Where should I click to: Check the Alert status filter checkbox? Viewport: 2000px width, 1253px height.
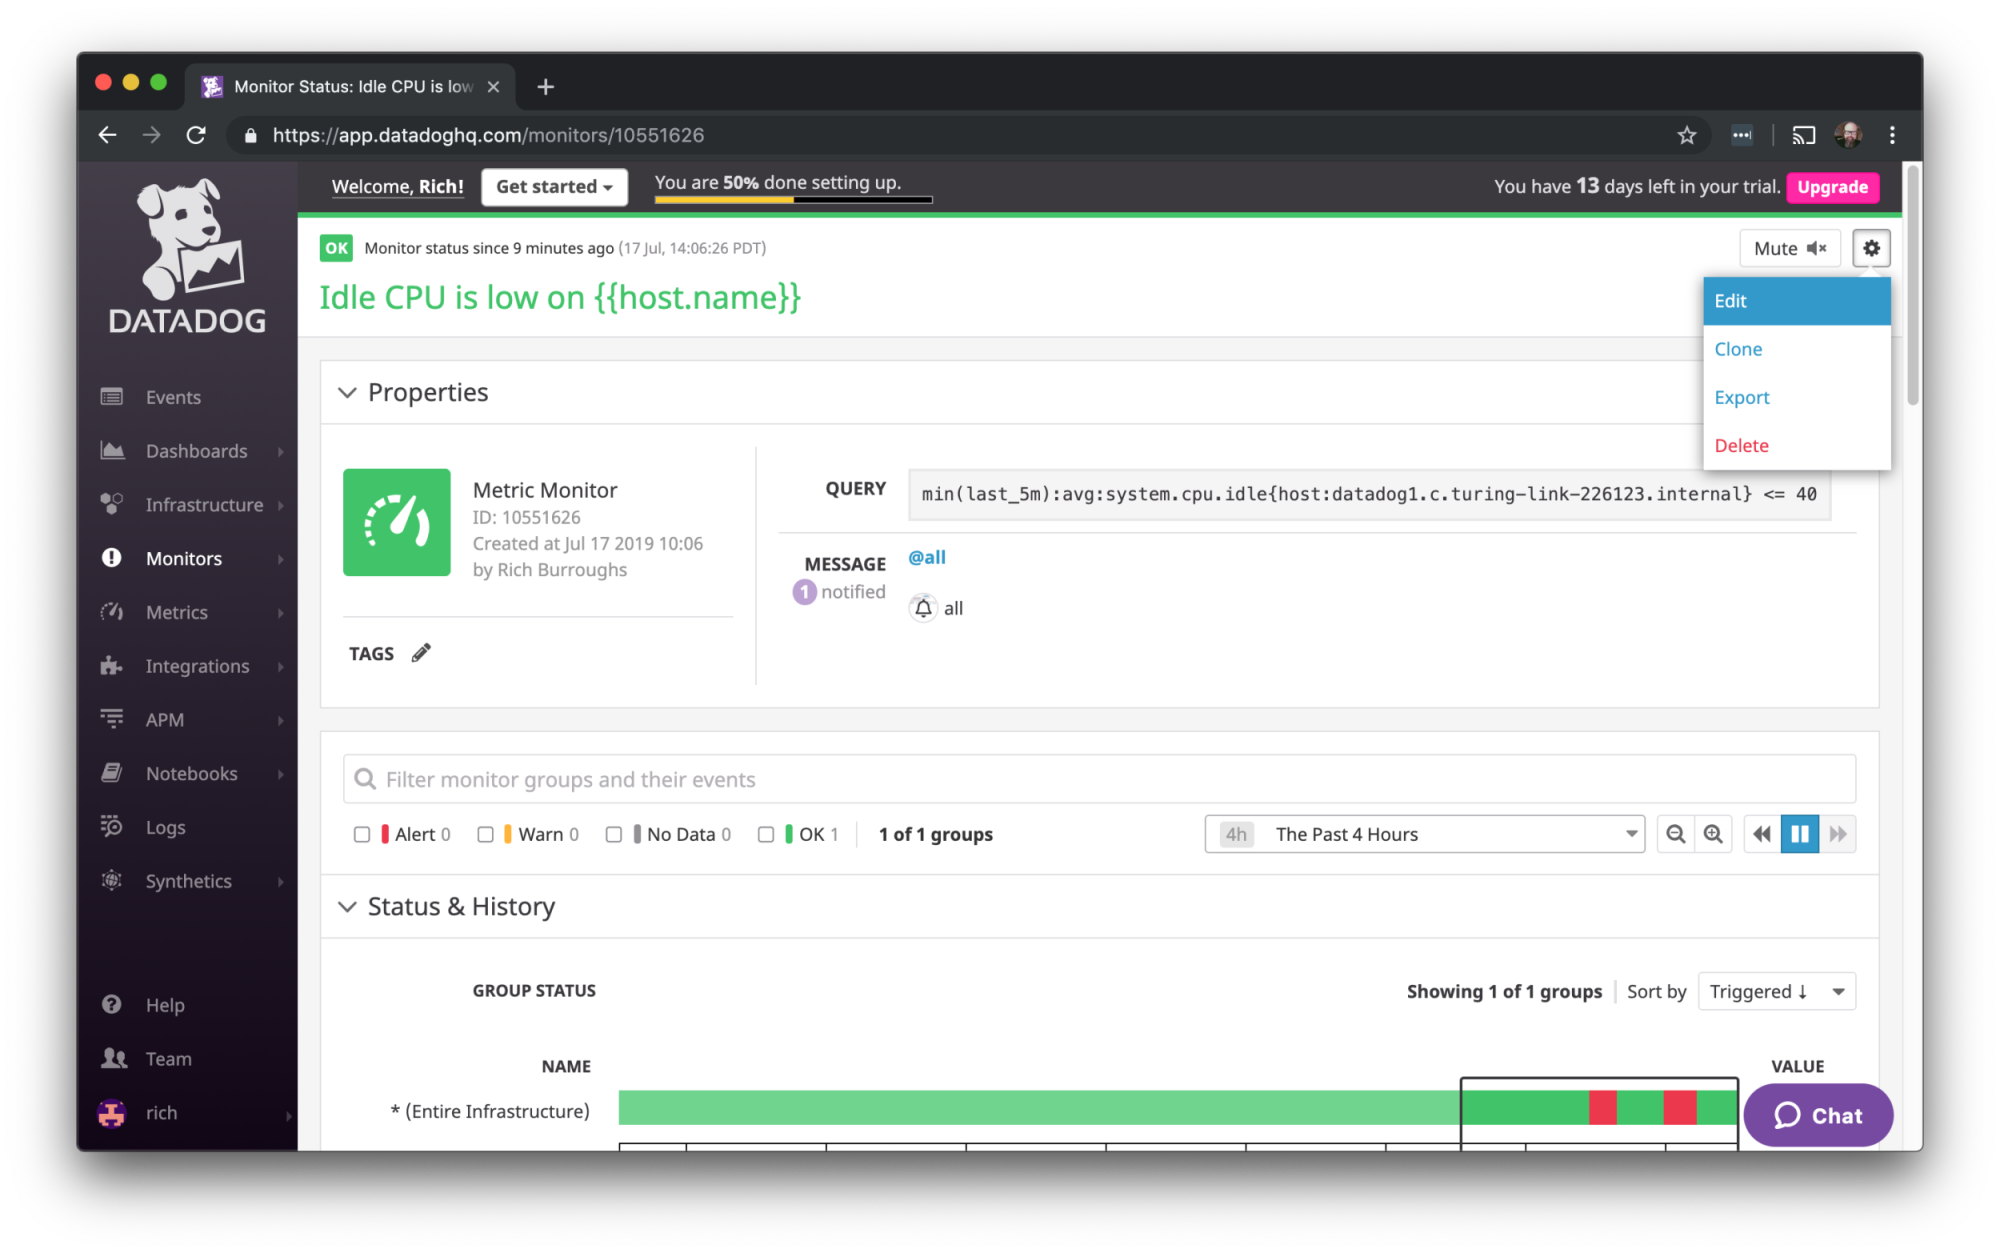[x=363, y=834]
